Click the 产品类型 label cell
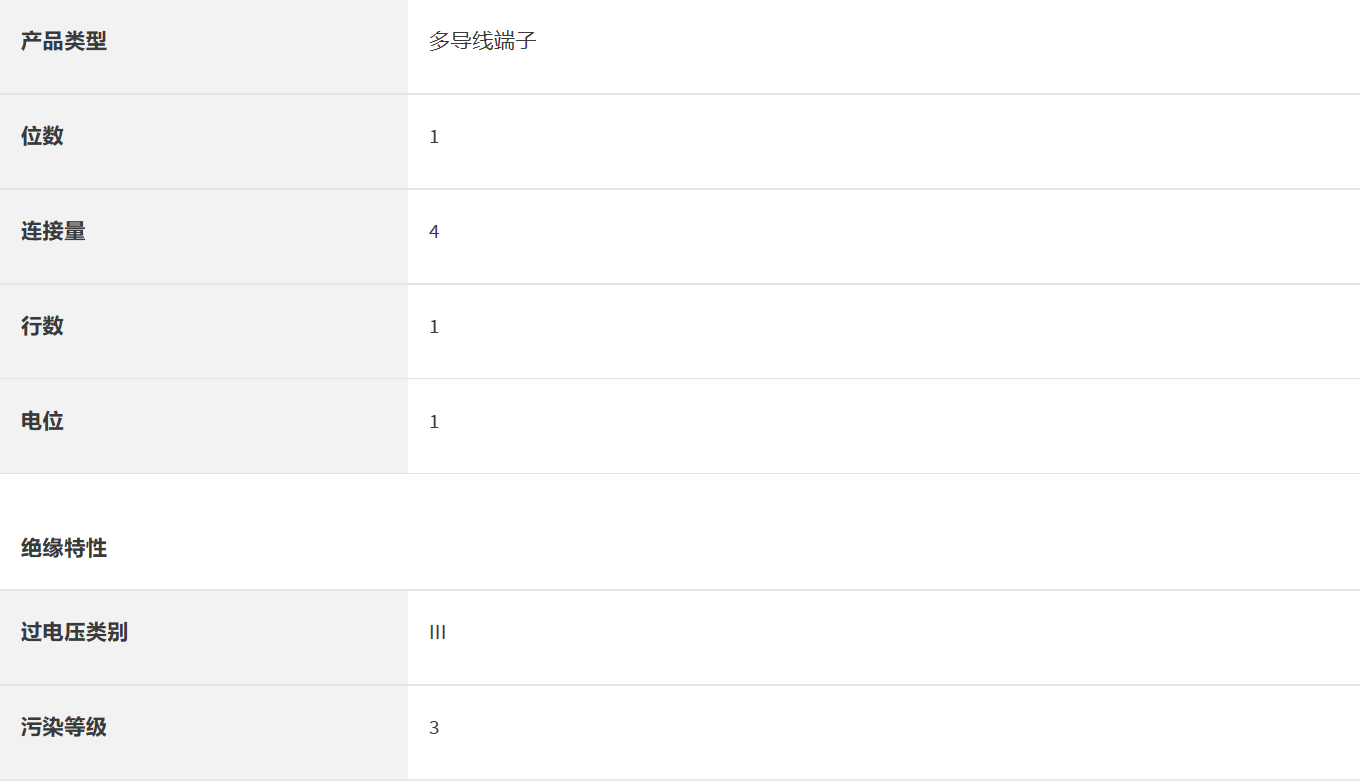Image resolution: width=1363 pixels, height=784 pixels. pos(64,42)
